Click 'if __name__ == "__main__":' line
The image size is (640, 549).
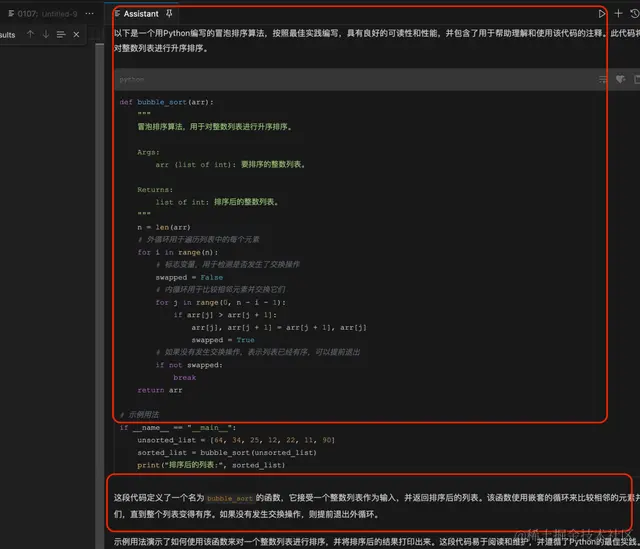tap(178, 427)
